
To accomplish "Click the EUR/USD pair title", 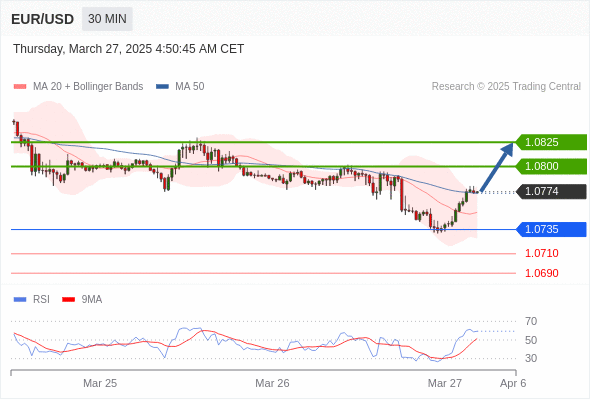I will click(43, 19).
